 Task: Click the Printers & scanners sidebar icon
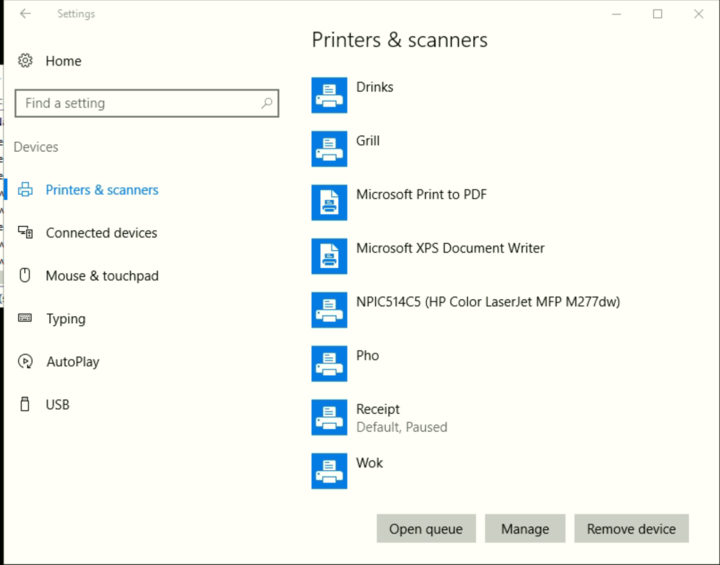(25, 190)
